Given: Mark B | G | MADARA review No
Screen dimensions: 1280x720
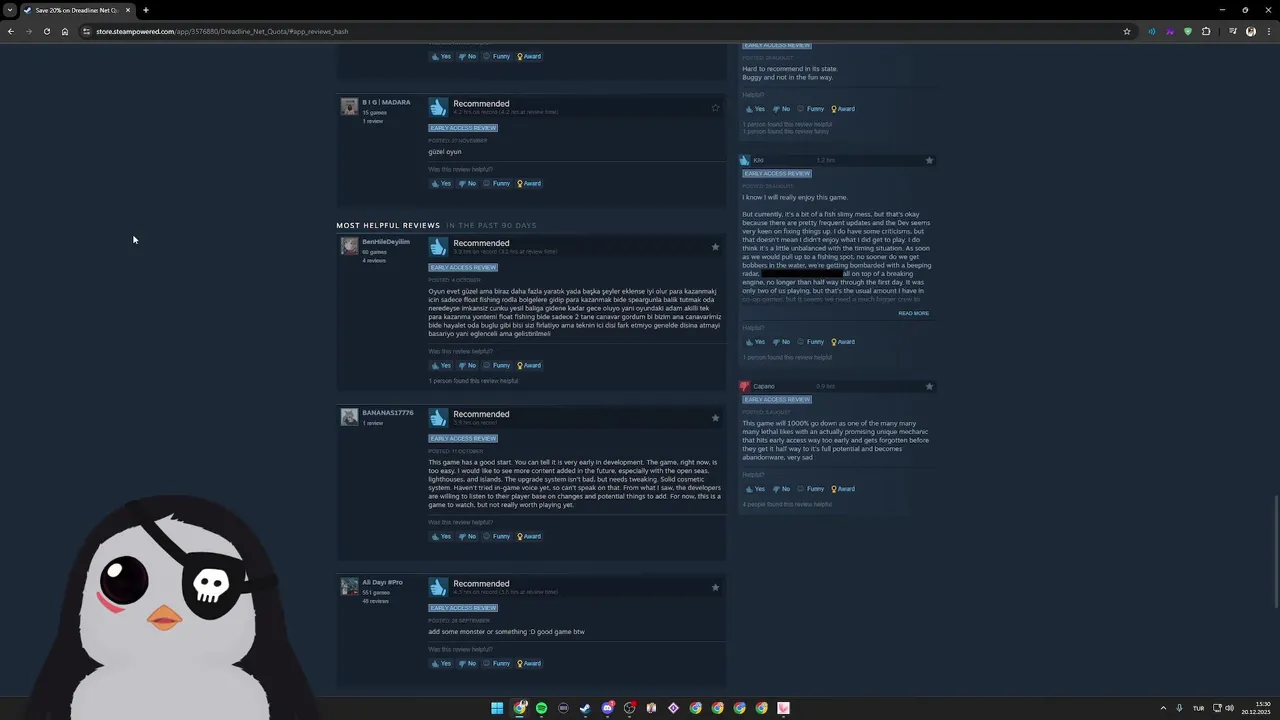Looking at the screenshot, I should 468,183.
